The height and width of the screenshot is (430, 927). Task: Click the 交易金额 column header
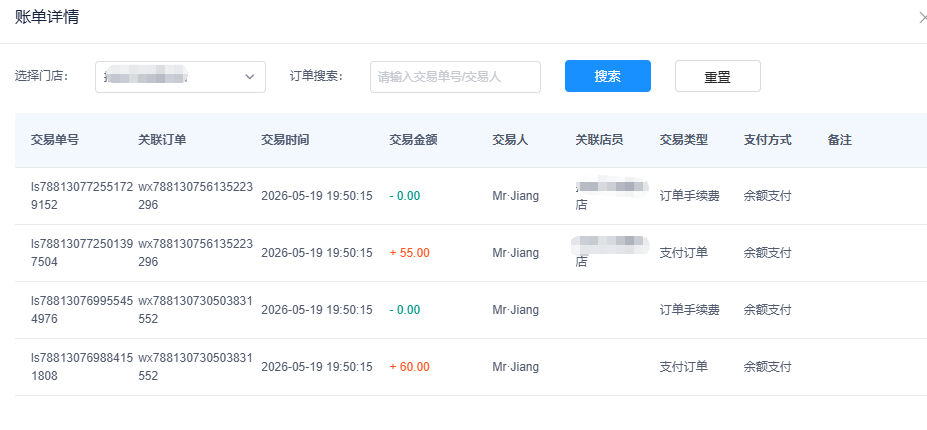413,140
